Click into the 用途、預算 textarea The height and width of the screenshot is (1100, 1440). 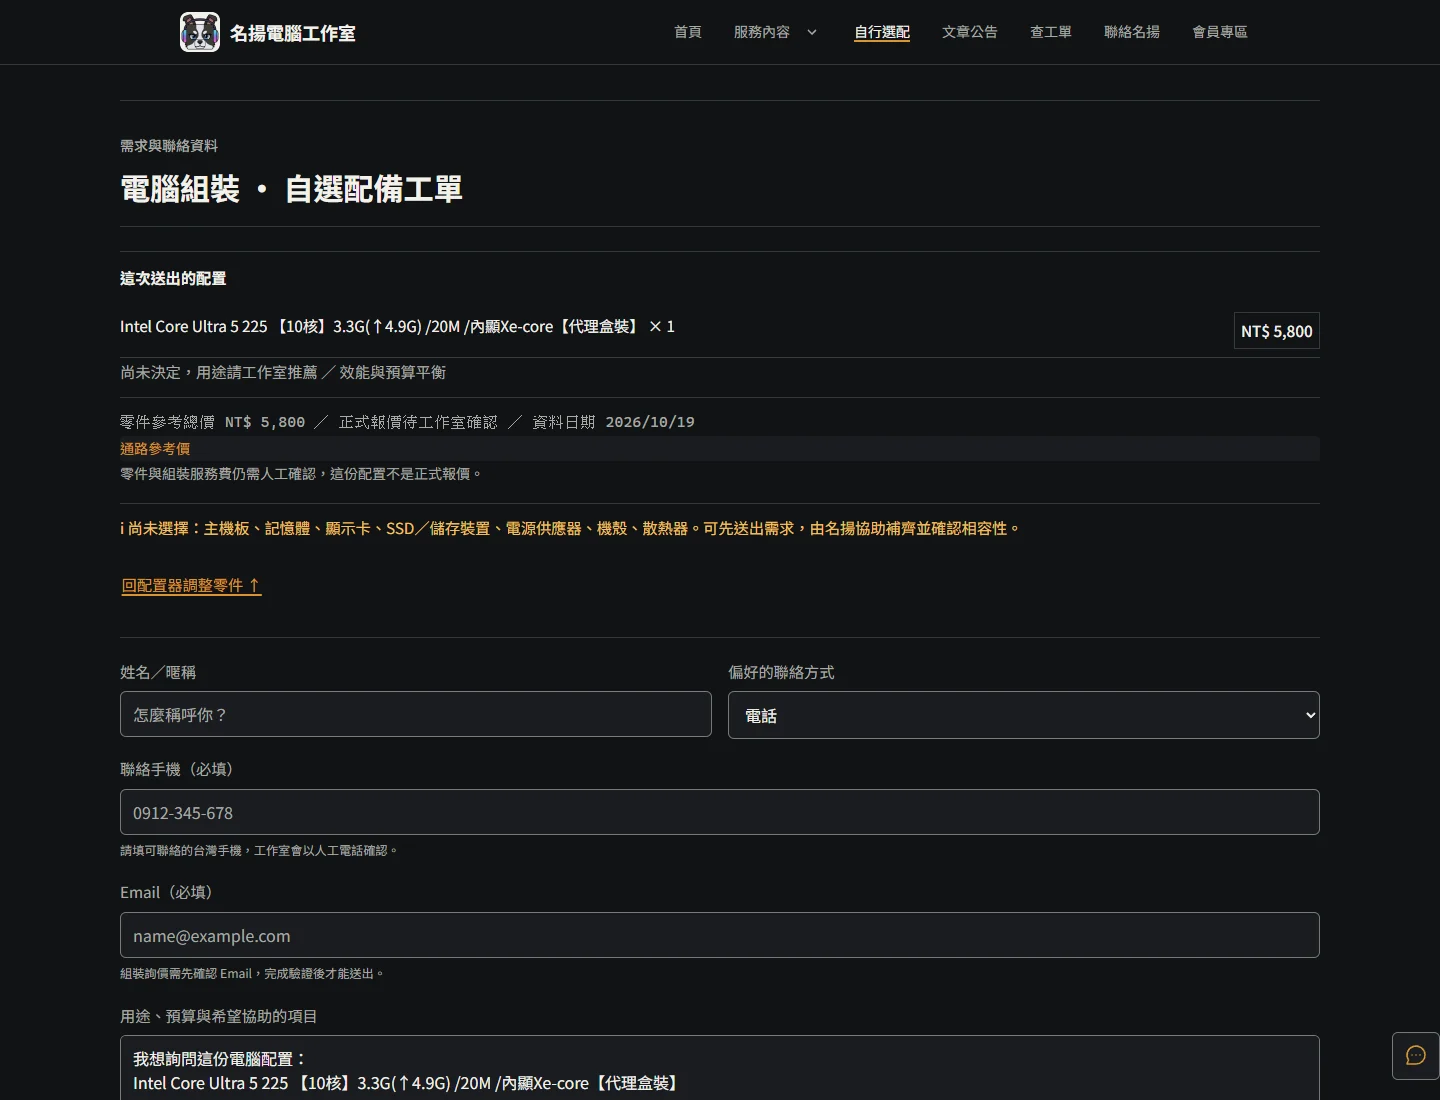tap(720, 1068)
